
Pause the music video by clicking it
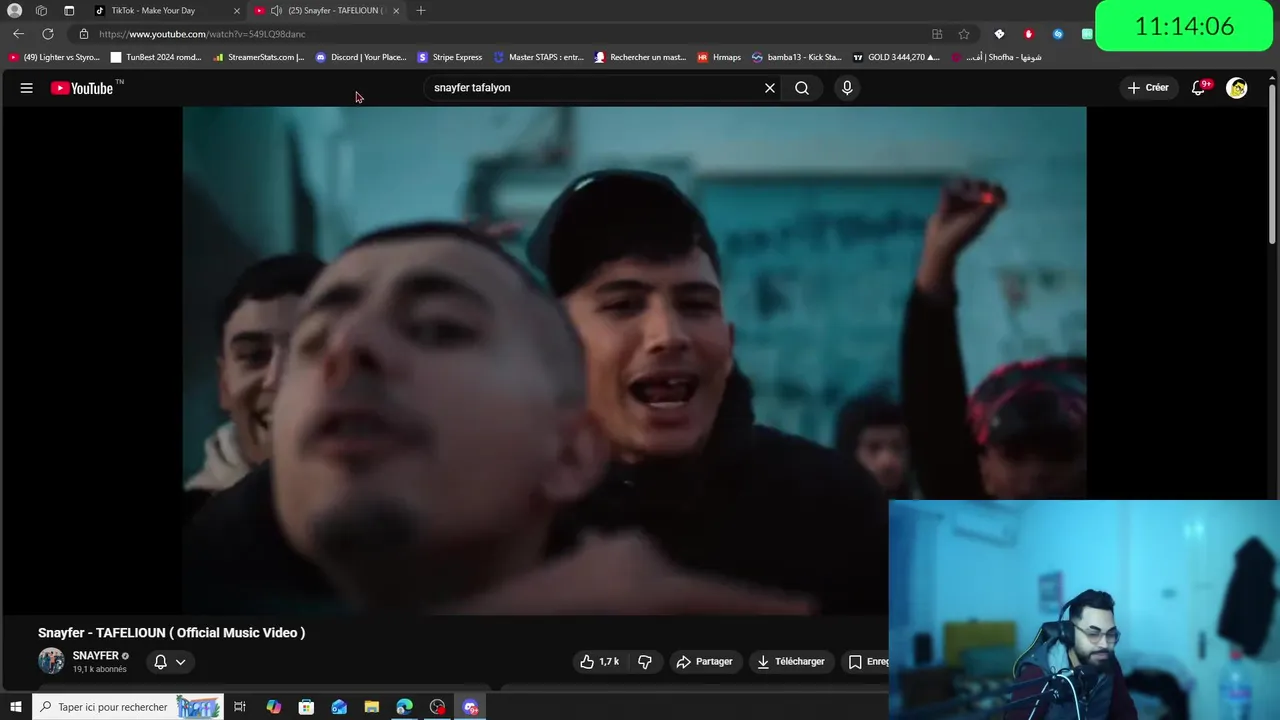(x=634, y=360)
